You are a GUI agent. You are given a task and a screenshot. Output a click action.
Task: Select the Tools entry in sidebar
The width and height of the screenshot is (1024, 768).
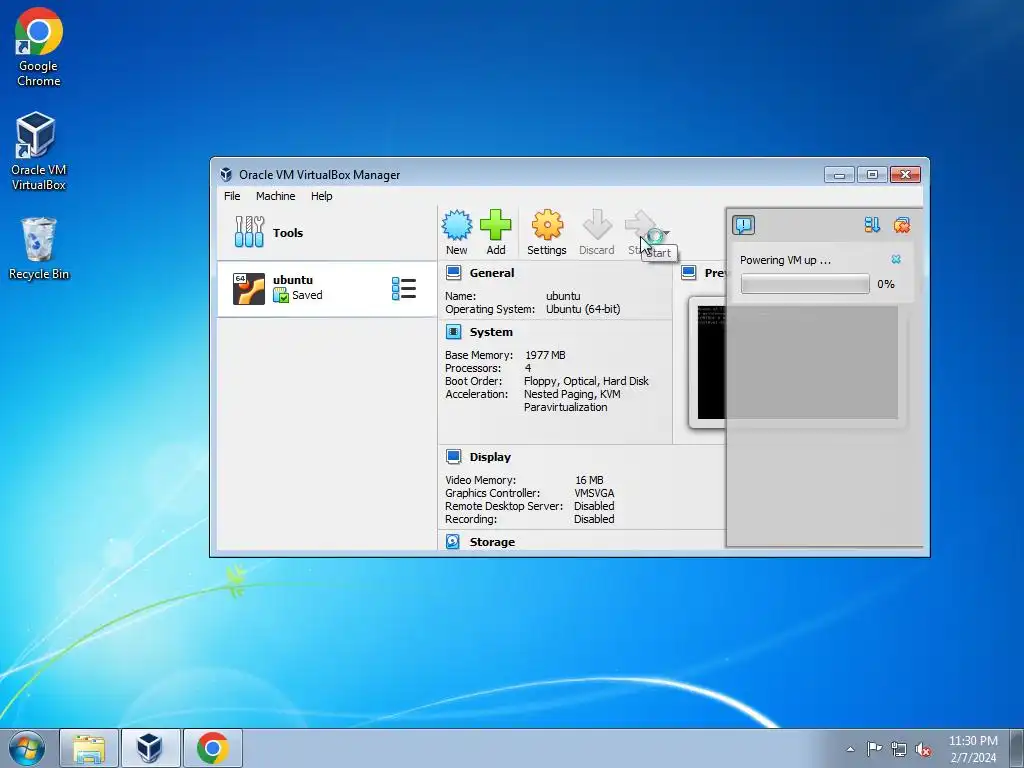tap(327, 232)
